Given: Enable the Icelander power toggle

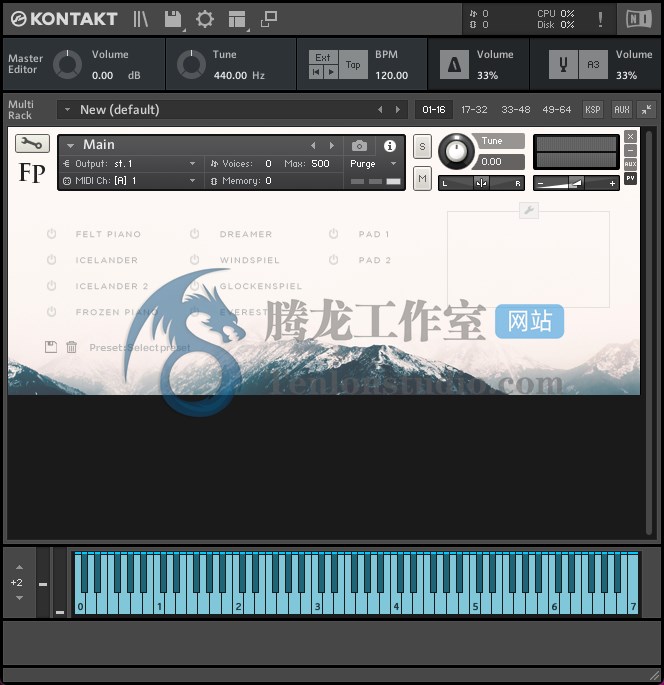Looking at the screenshot, I should click(x=52, y=260).
